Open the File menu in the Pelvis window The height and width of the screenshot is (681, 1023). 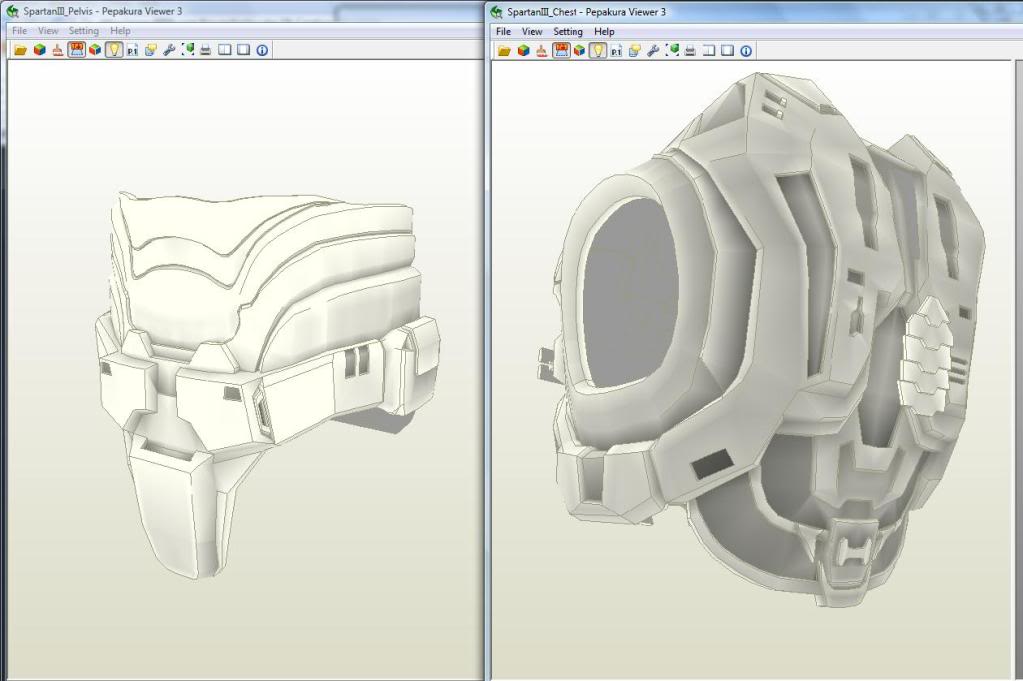coord(20,31)
